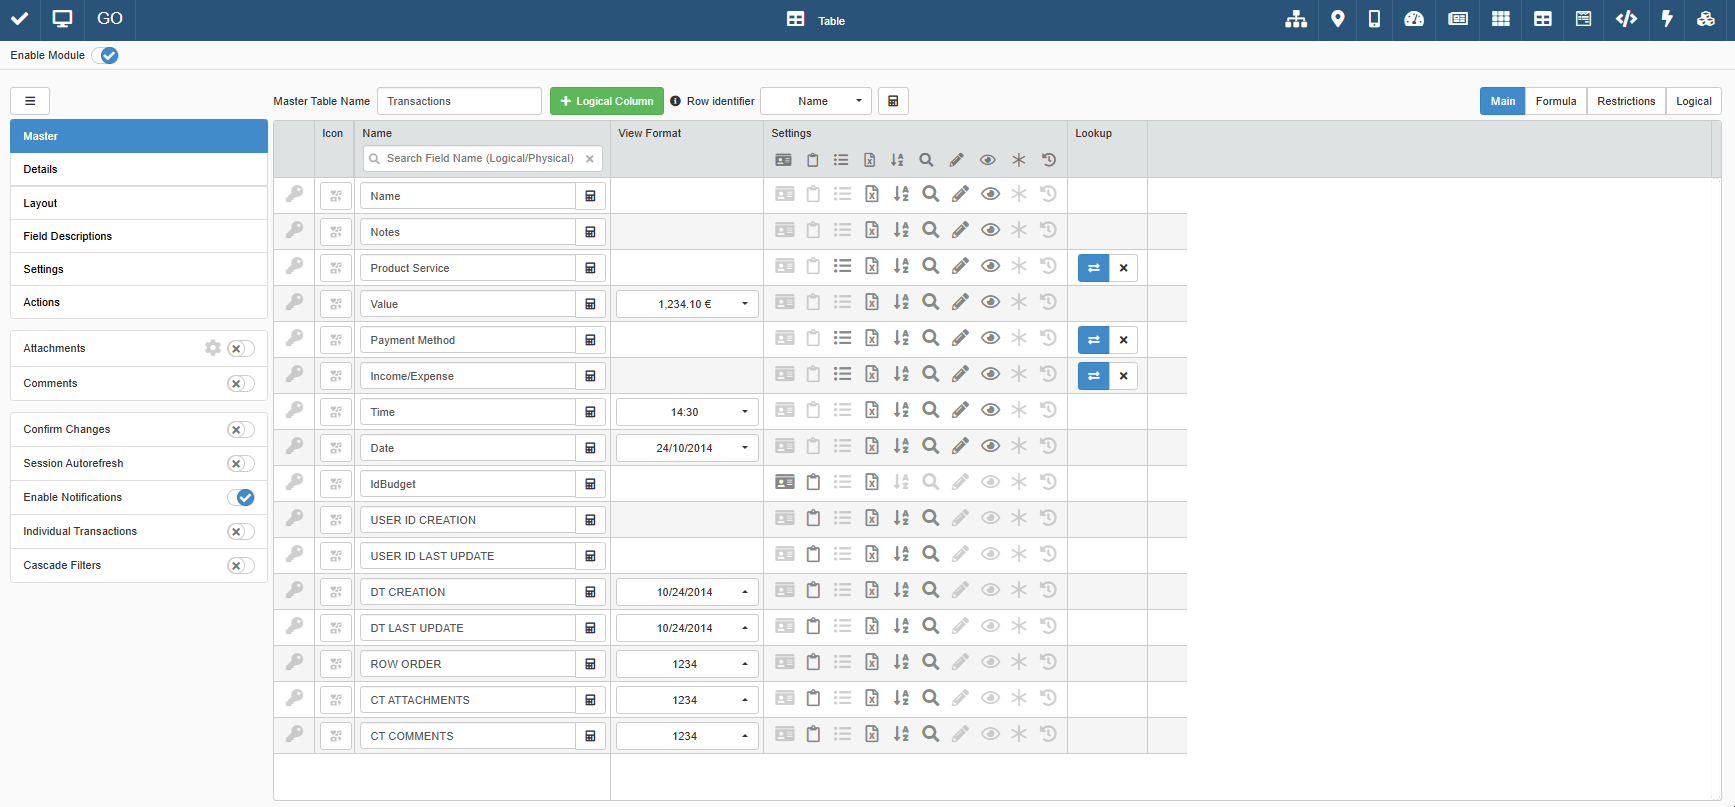The width and height of the screenshot is (1735, 807).
Task: Click the GO button in top bar
Action: (110, 19)
